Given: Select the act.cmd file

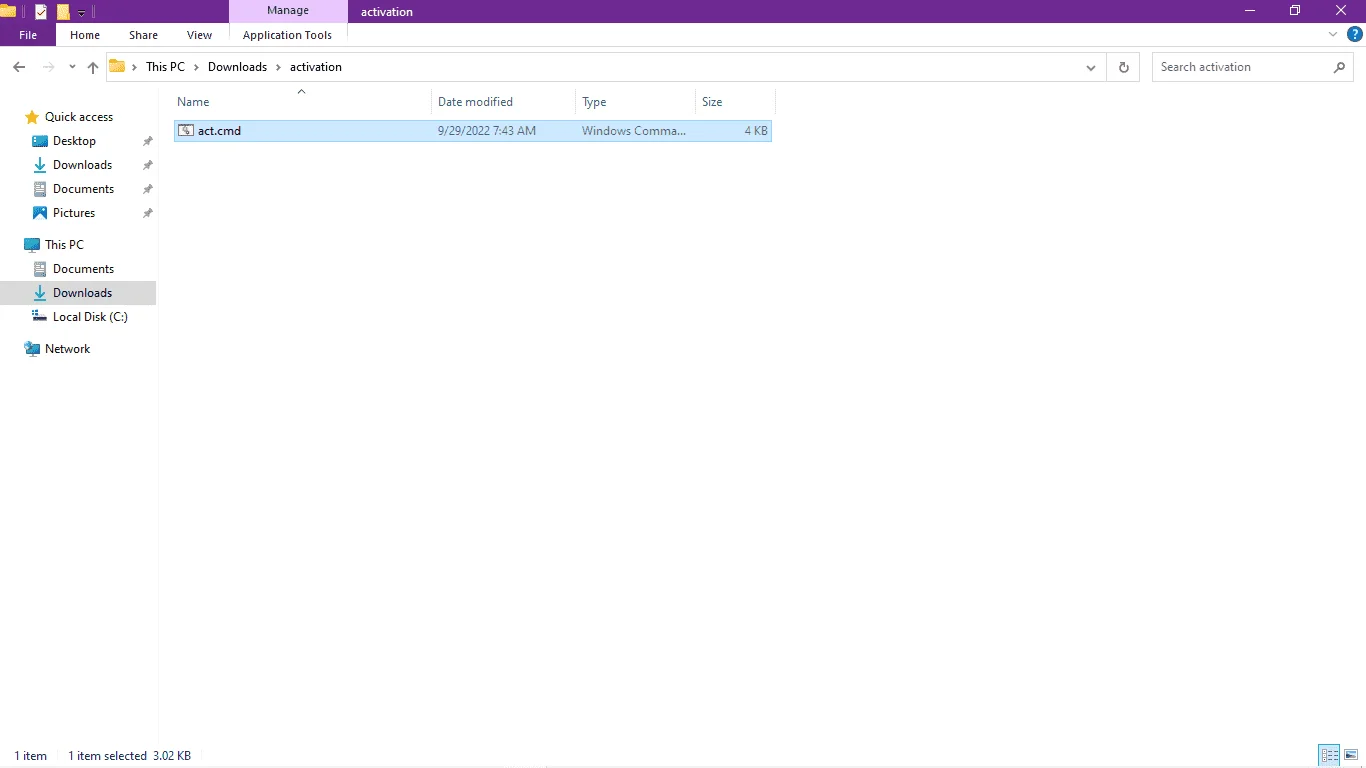Looking at the screenshot, I should click(x=473, y=131).
